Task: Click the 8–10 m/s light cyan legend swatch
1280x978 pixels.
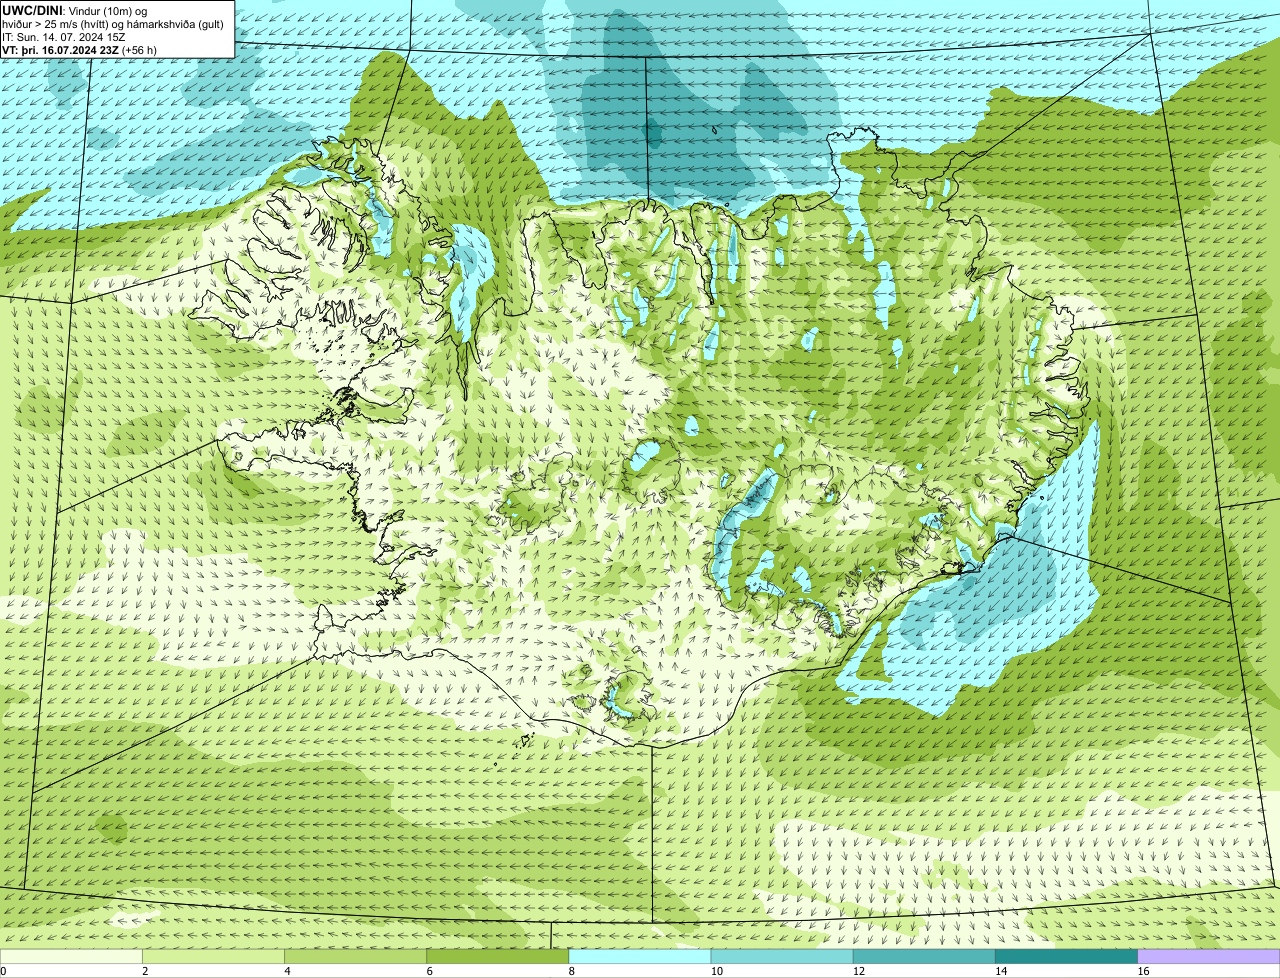Action: (640, 957)
